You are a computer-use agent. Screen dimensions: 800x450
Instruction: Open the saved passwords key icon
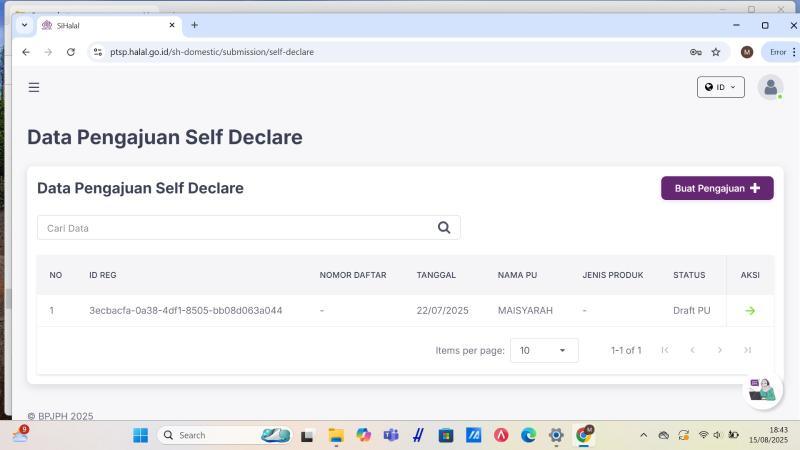coord(695,52)
